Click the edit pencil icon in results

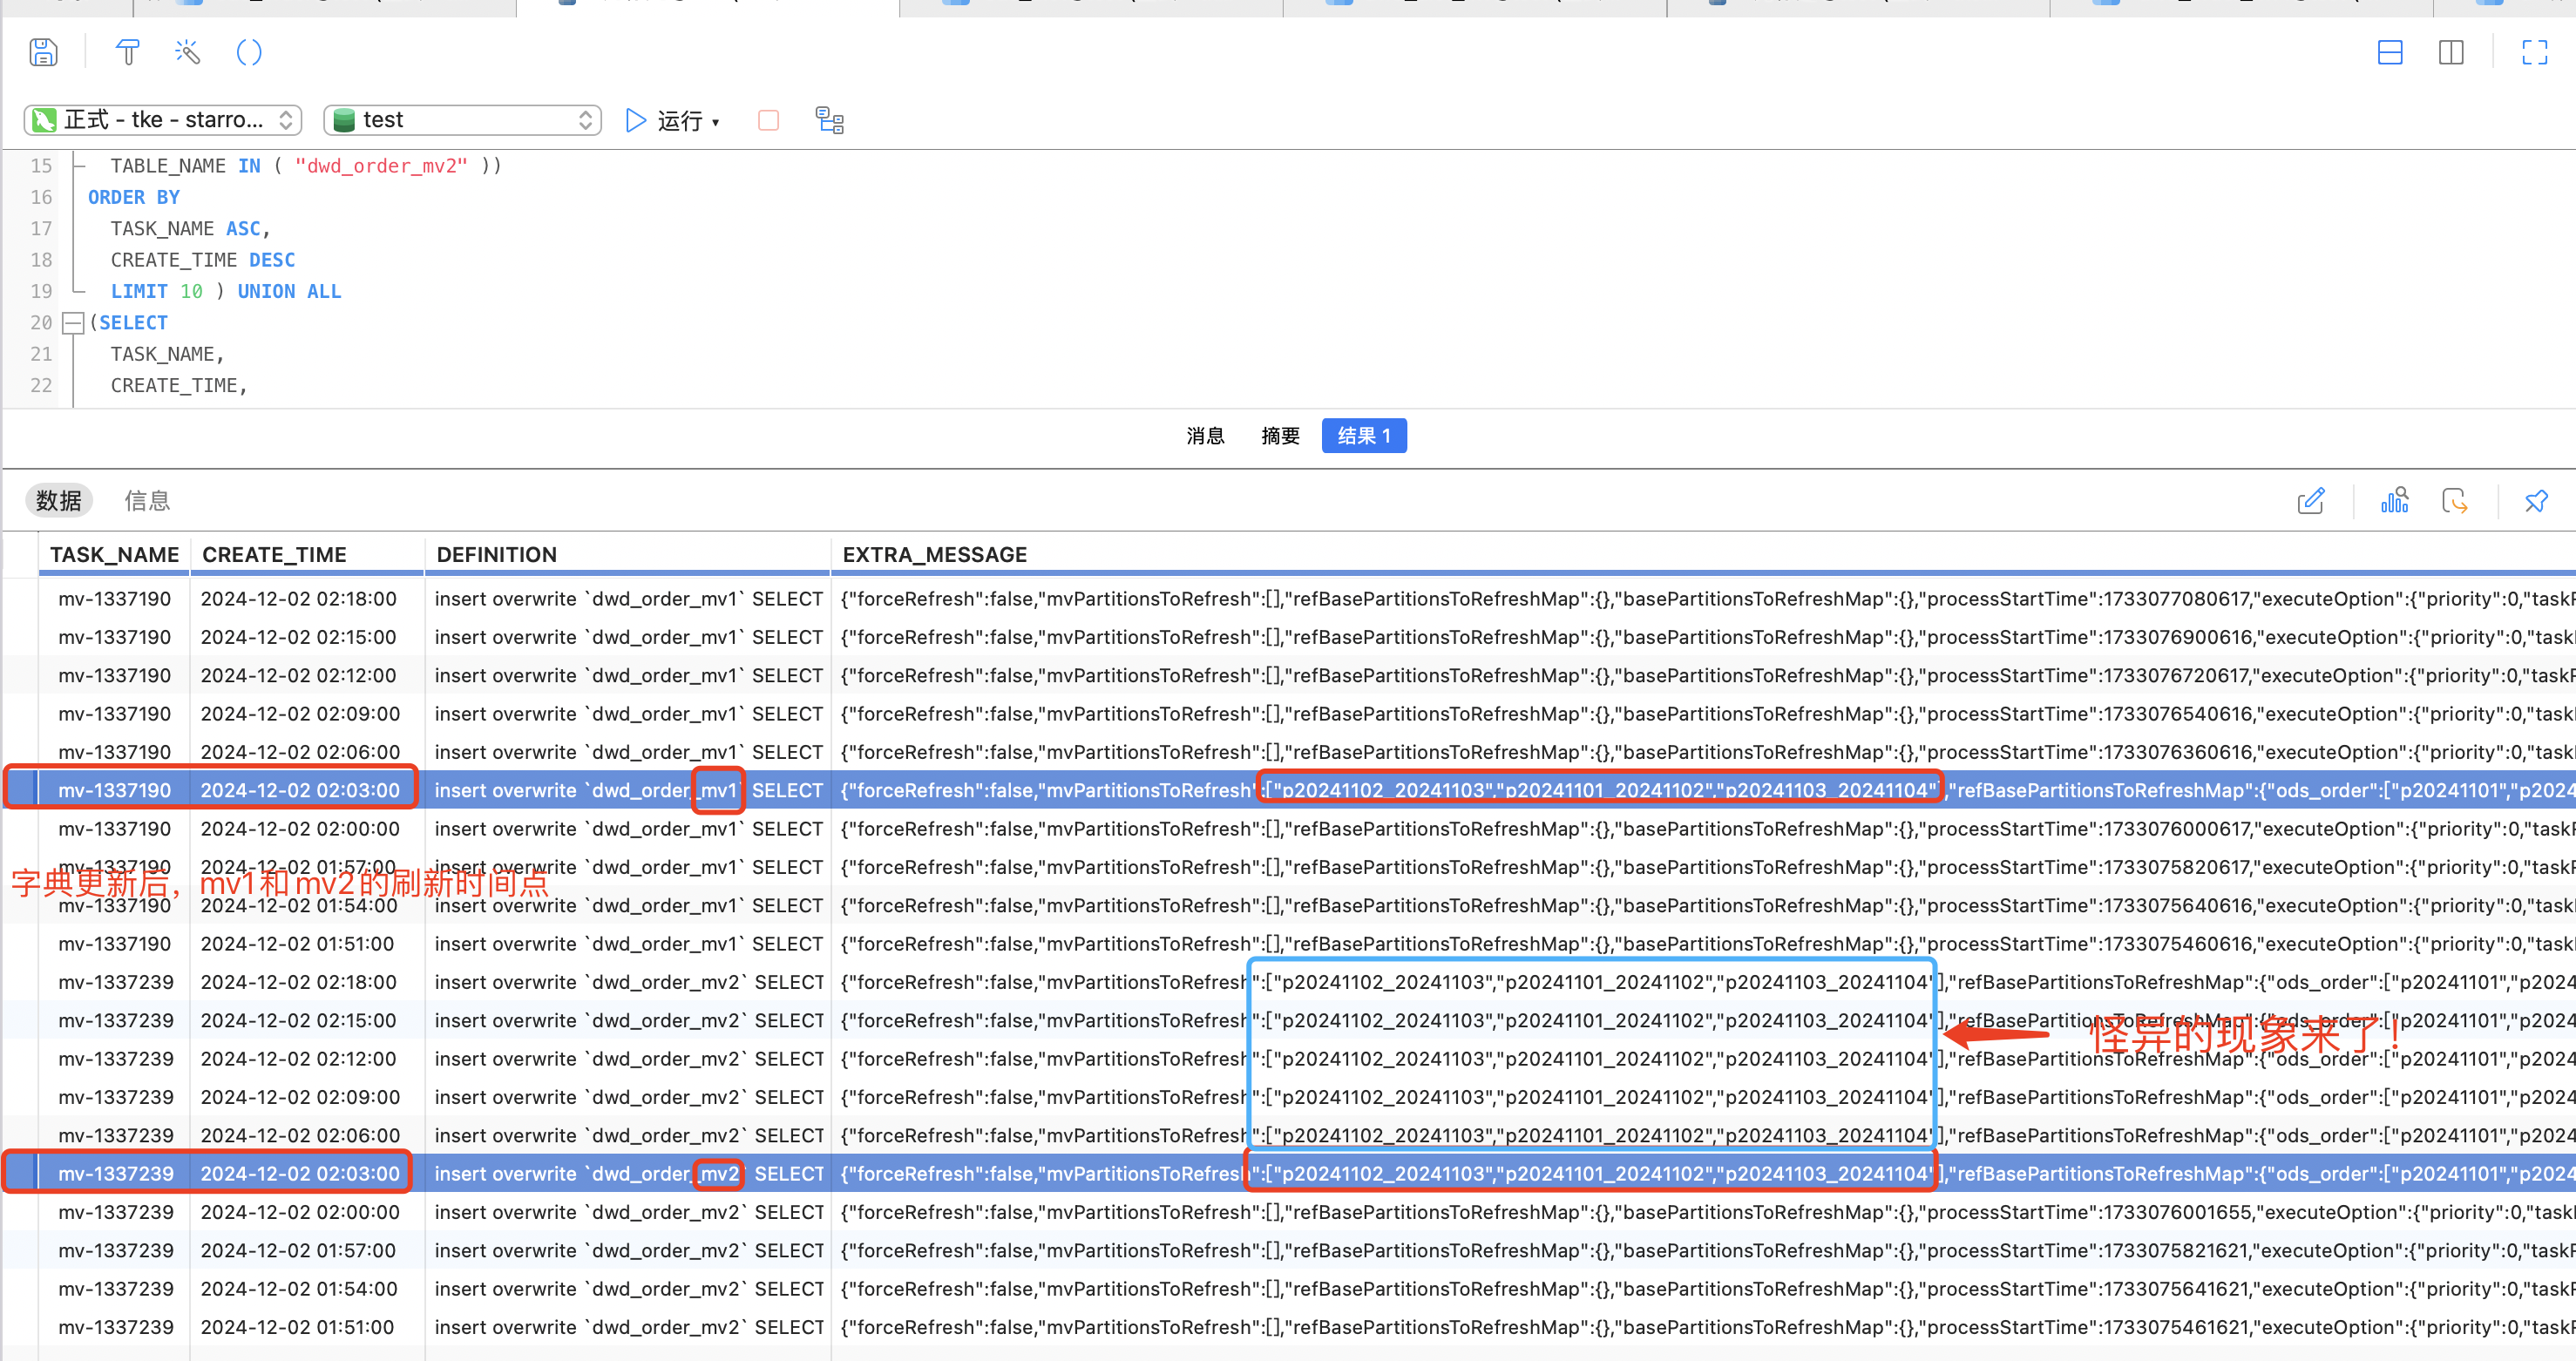[2311, 500]
